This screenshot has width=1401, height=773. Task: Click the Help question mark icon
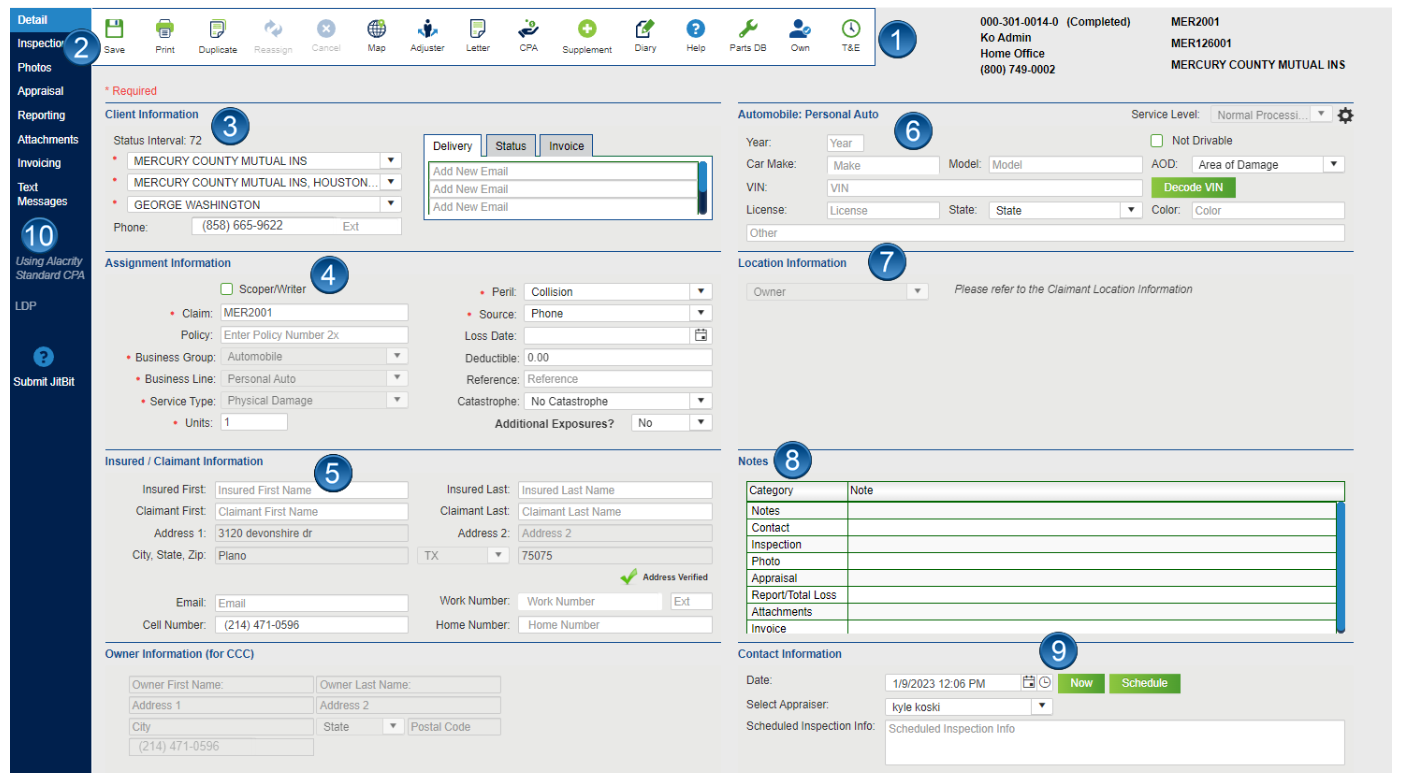point(696,29)
